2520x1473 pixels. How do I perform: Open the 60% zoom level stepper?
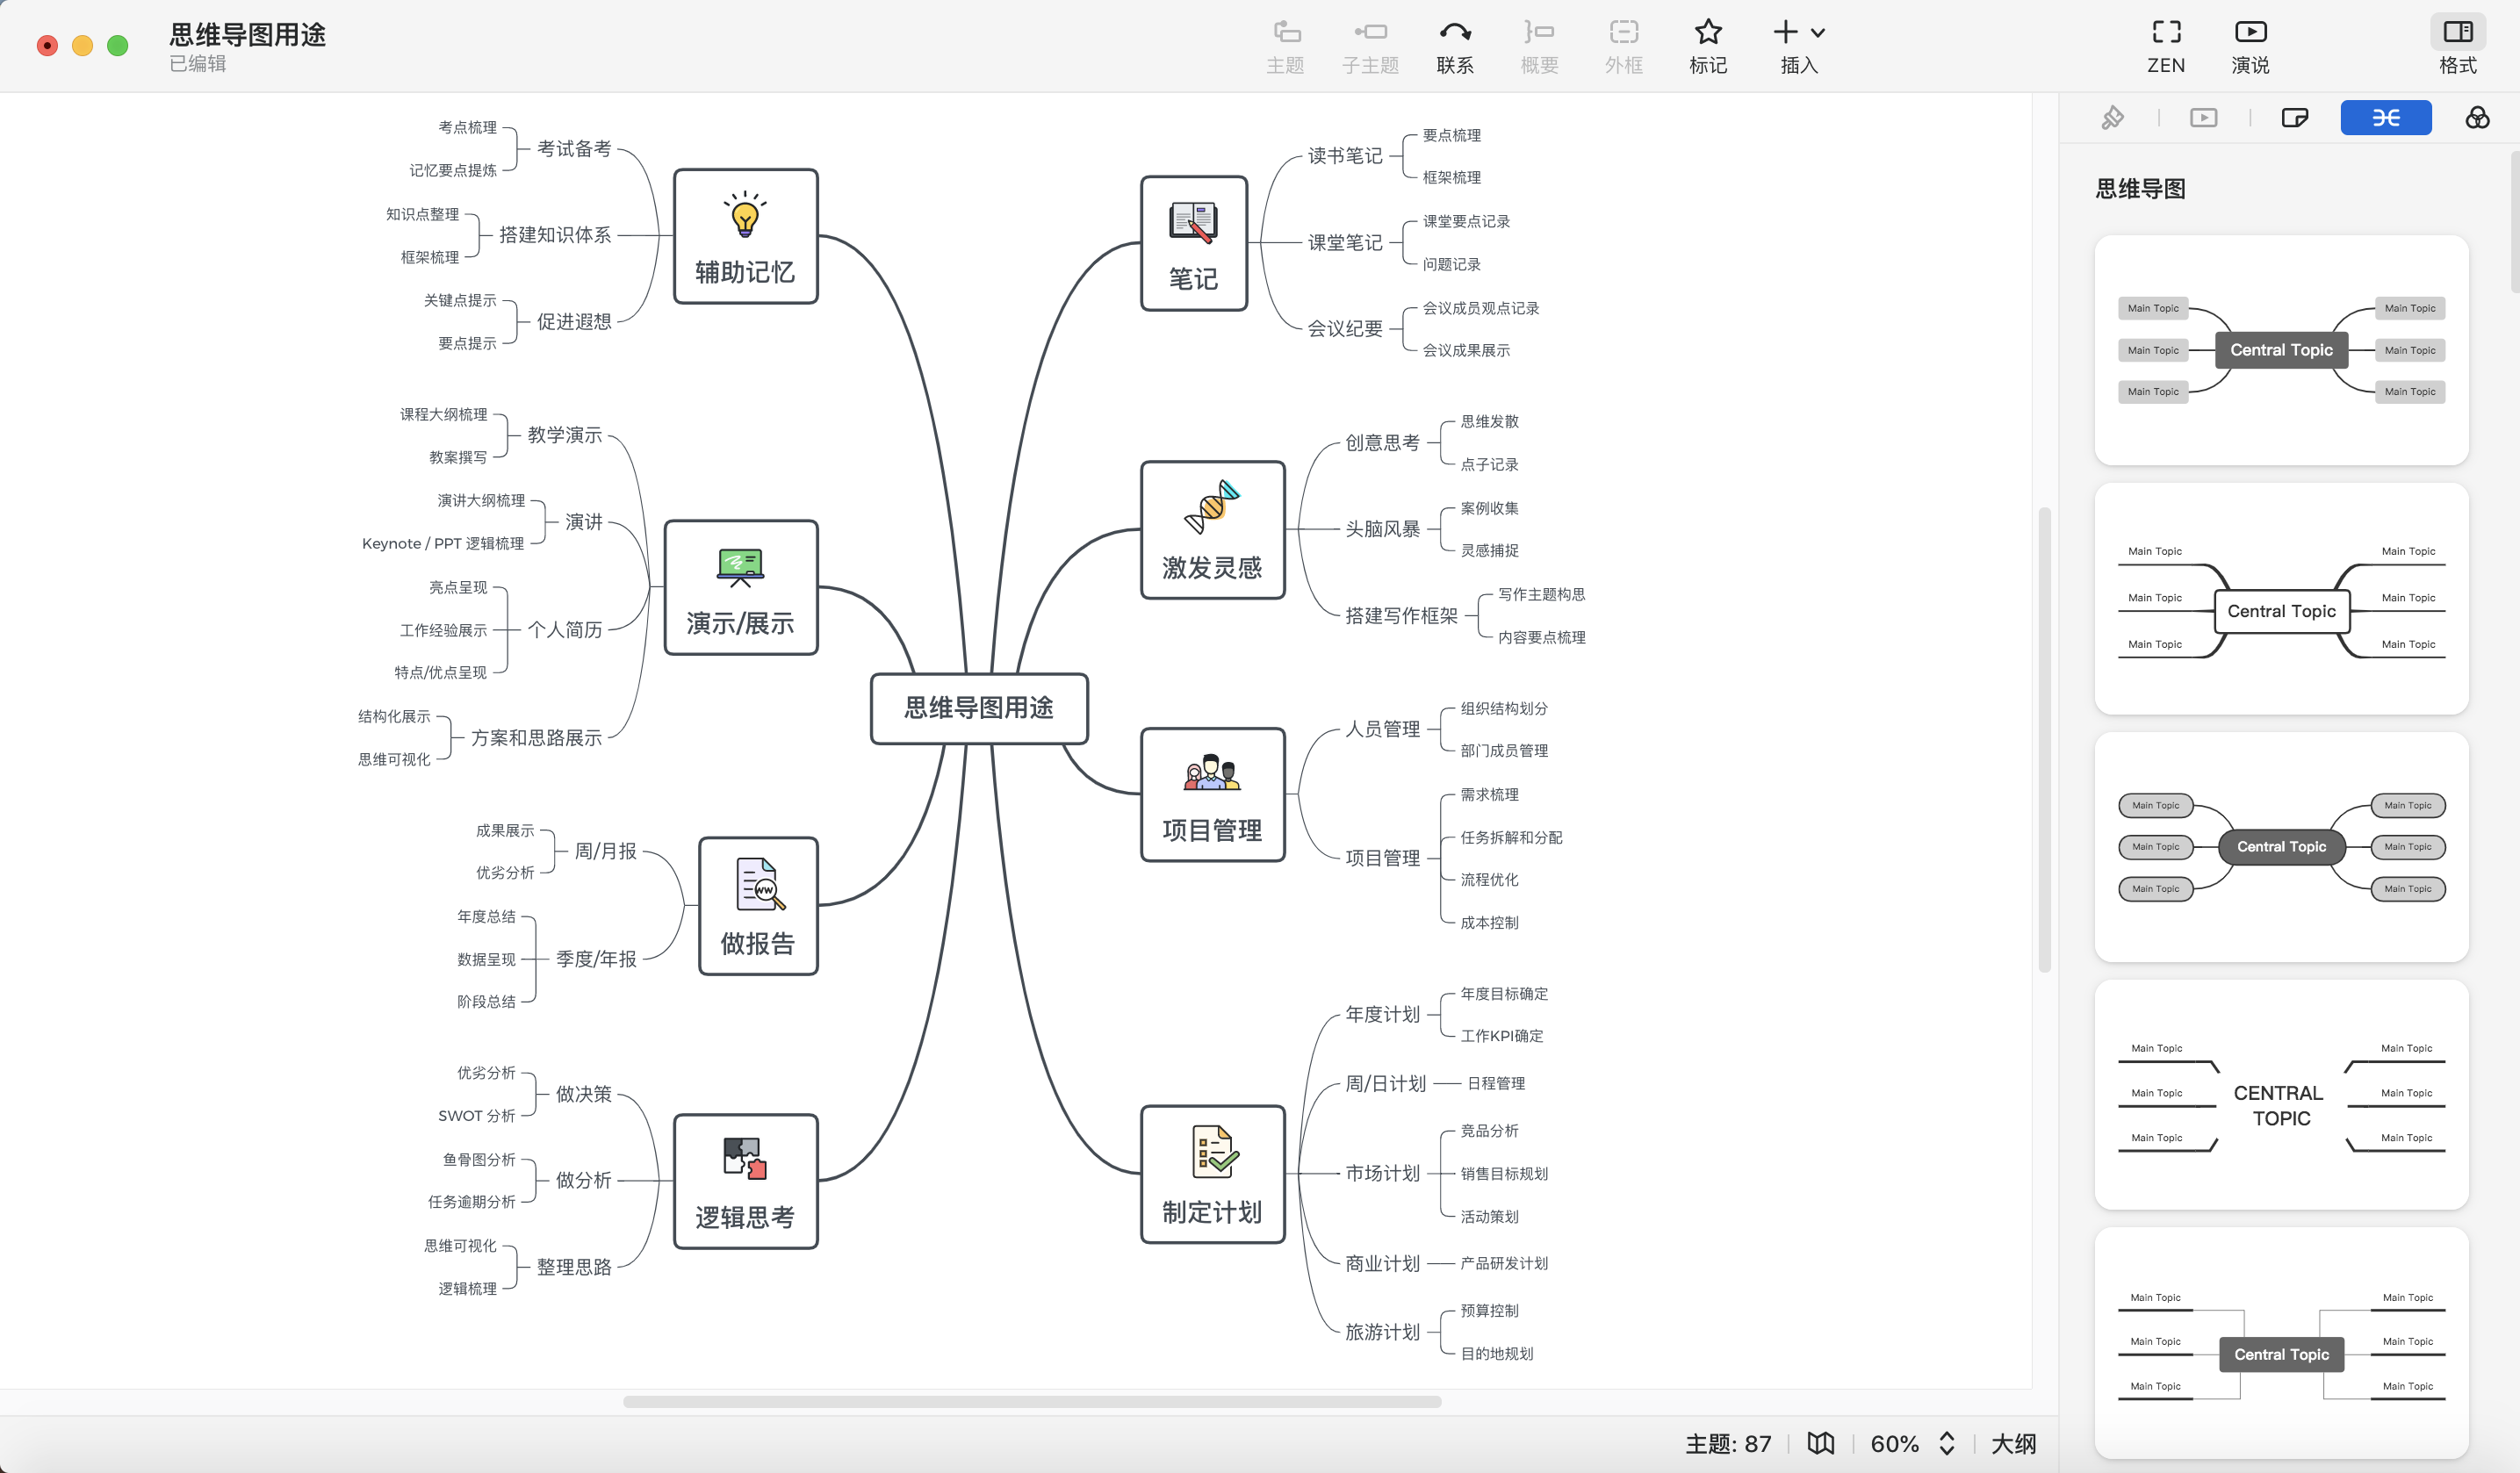(x=1946, y=1443)
